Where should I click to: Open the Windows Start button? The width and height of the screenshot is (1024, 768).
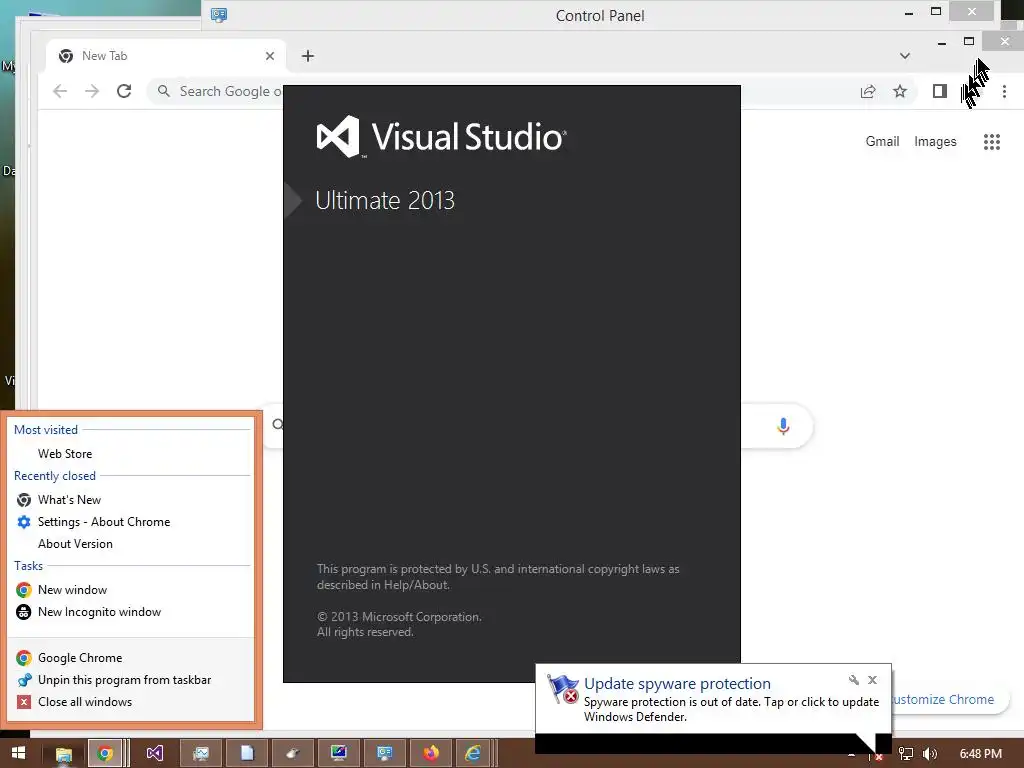pos(18,753)
